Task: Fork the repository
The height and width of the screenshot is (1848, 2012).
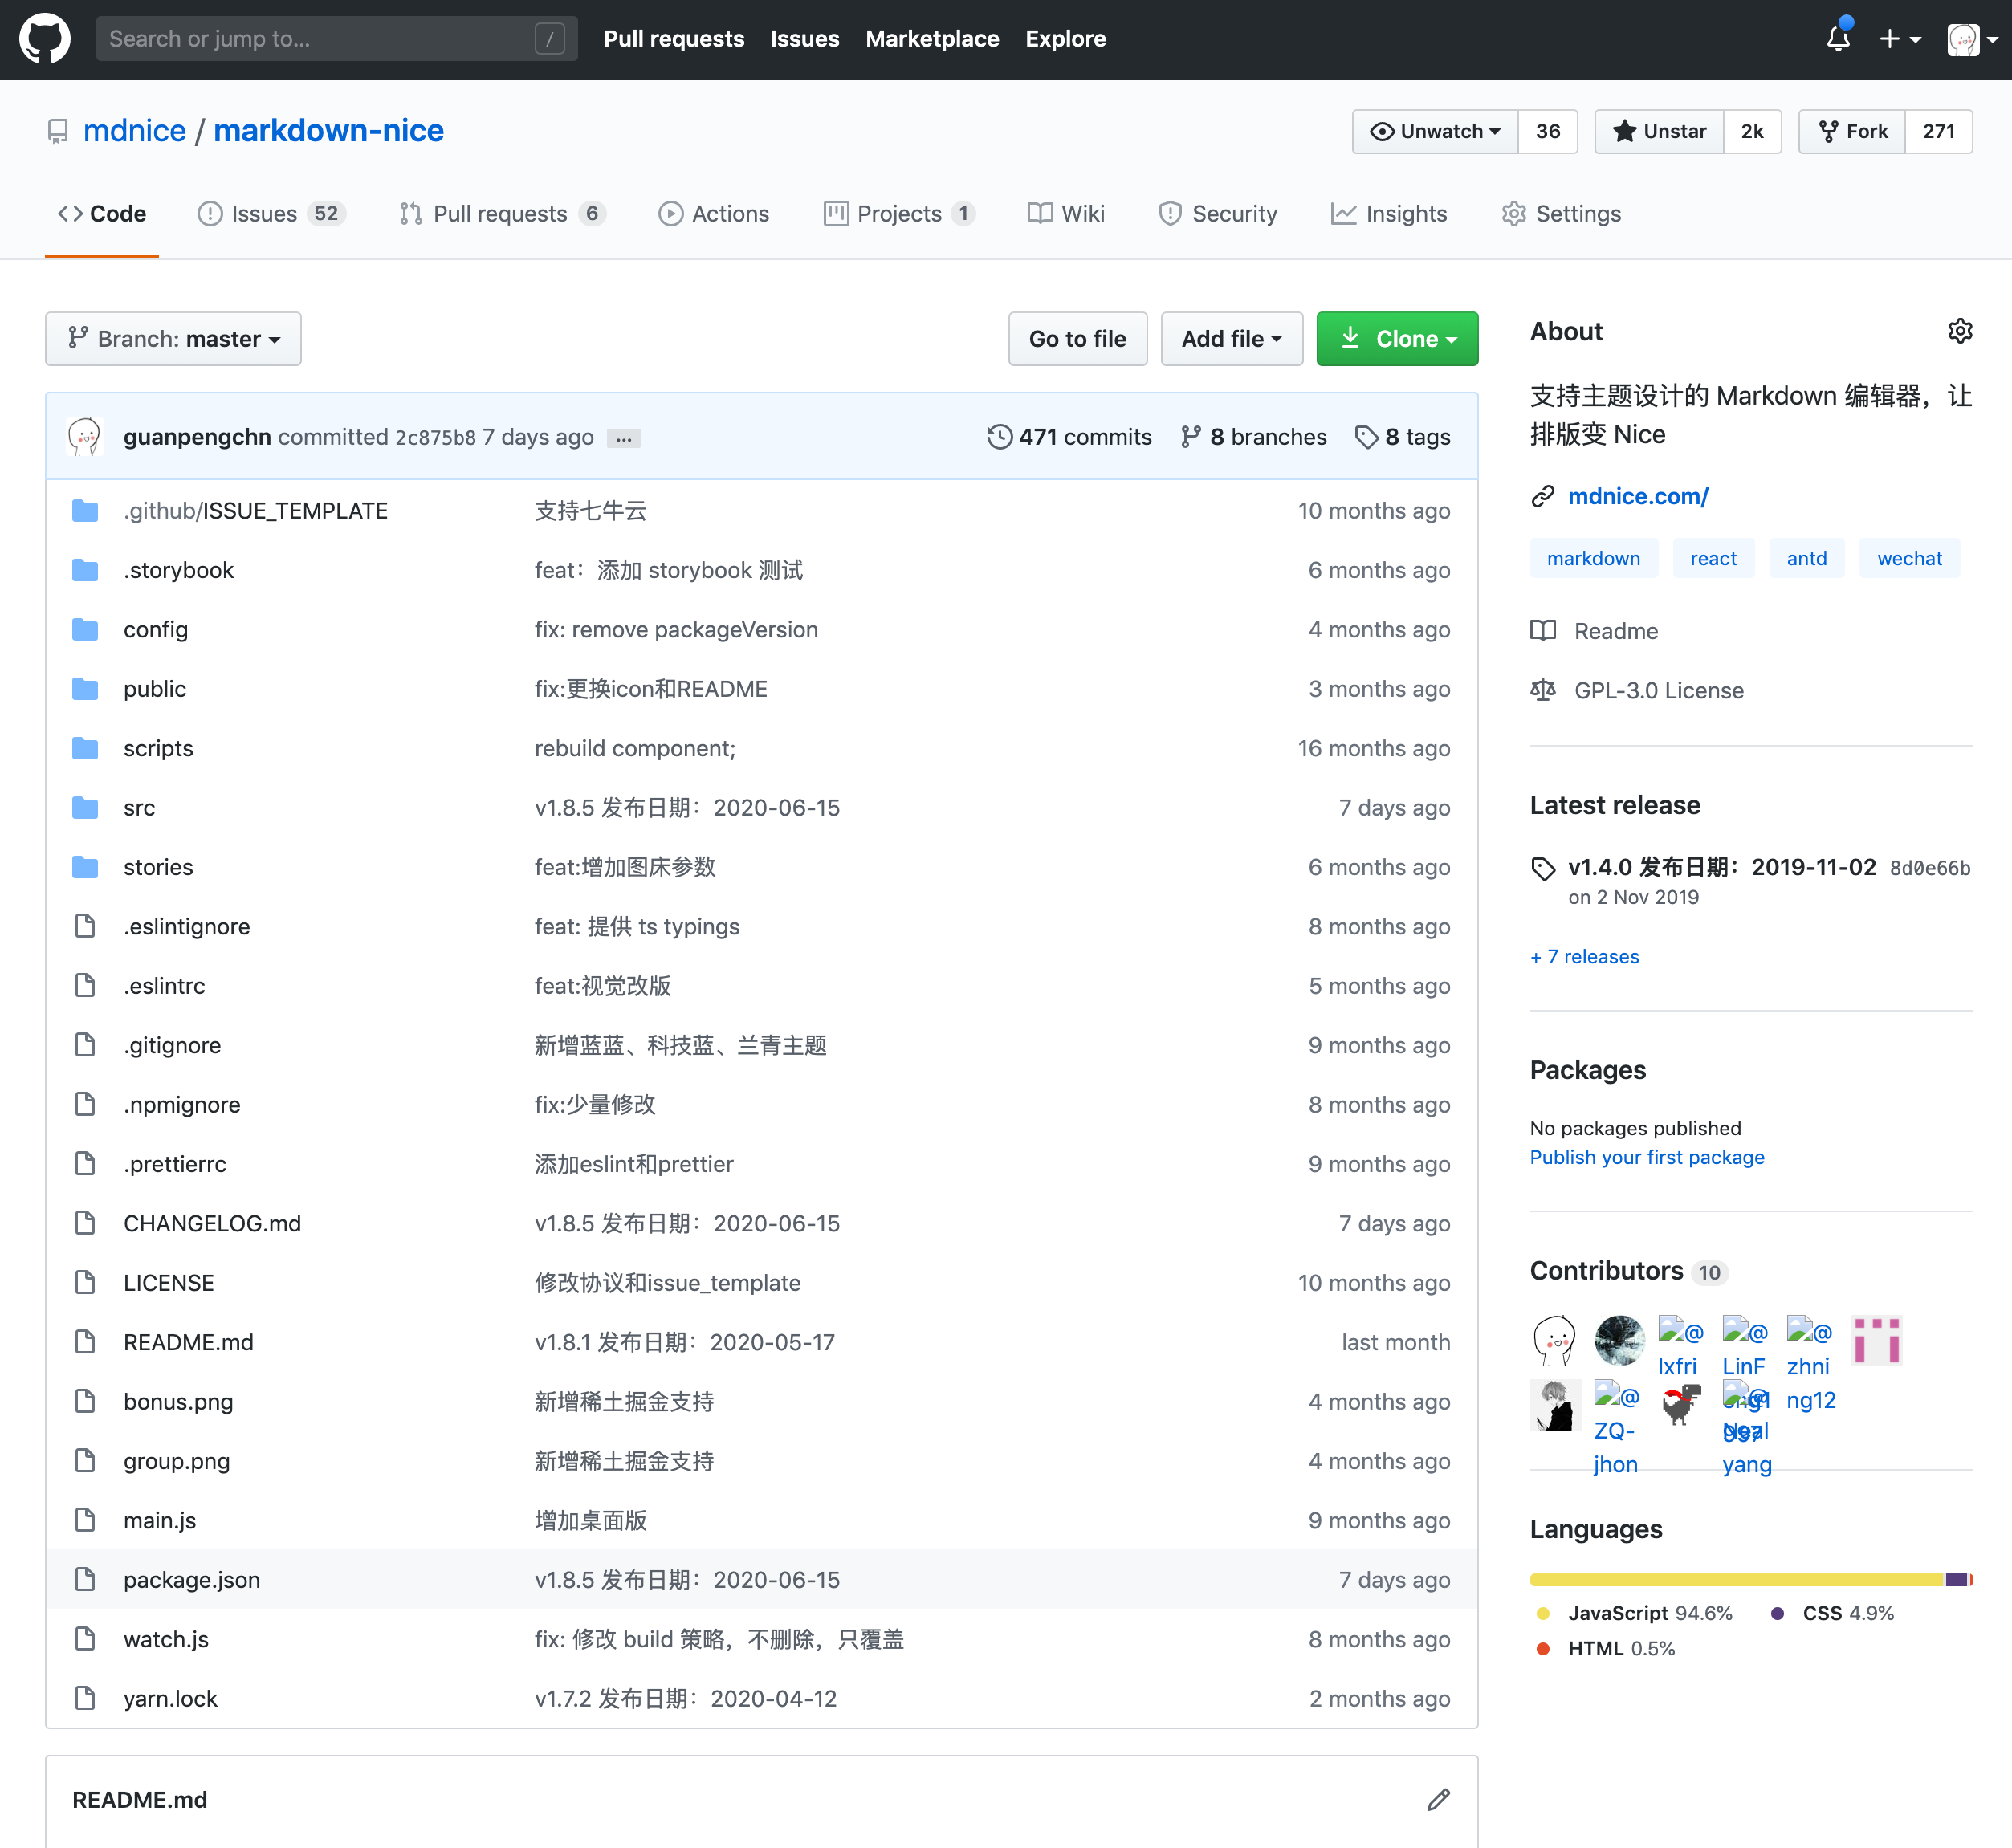Action: (1853, 131)
